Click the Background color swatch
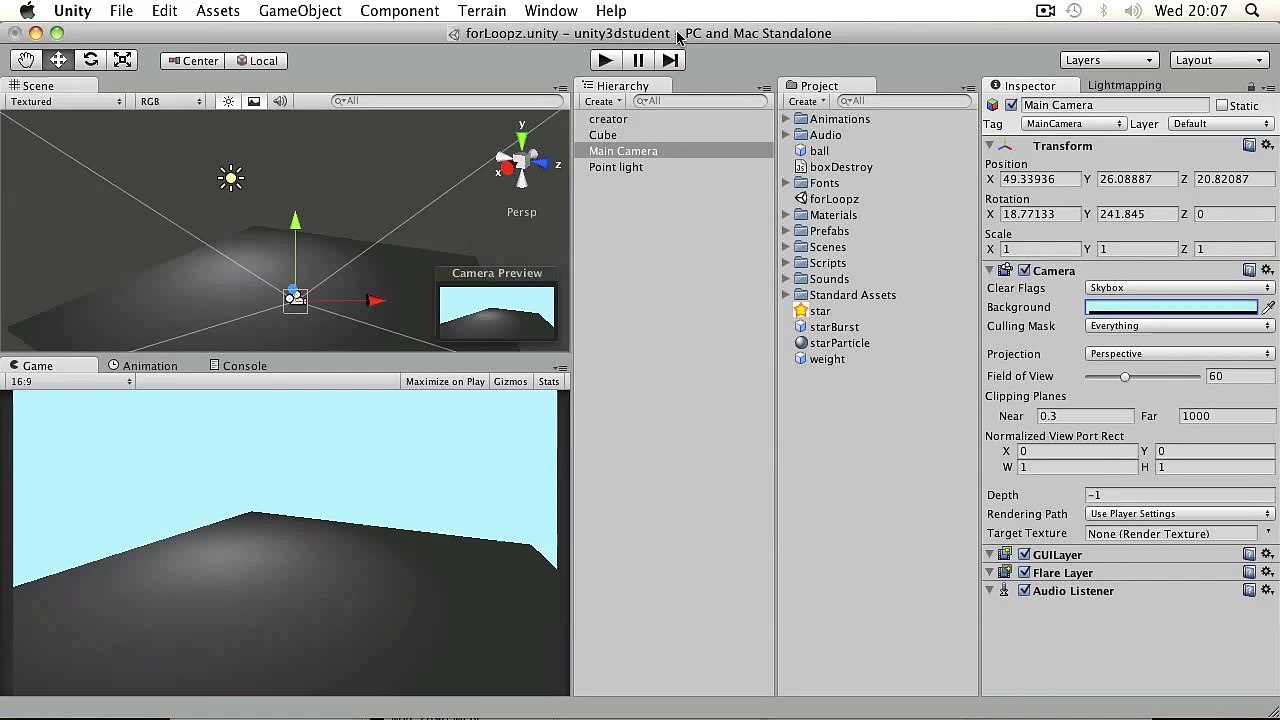This screenshot has width=1280, height=720. coord(1171,308)
